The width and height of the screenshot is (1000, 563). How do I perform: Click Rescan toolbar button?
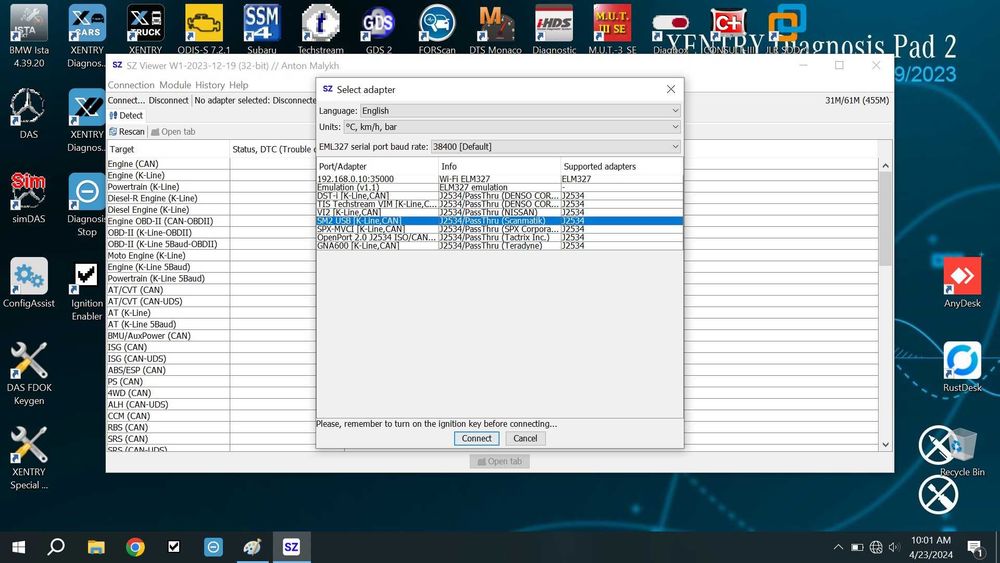point(127,131)
